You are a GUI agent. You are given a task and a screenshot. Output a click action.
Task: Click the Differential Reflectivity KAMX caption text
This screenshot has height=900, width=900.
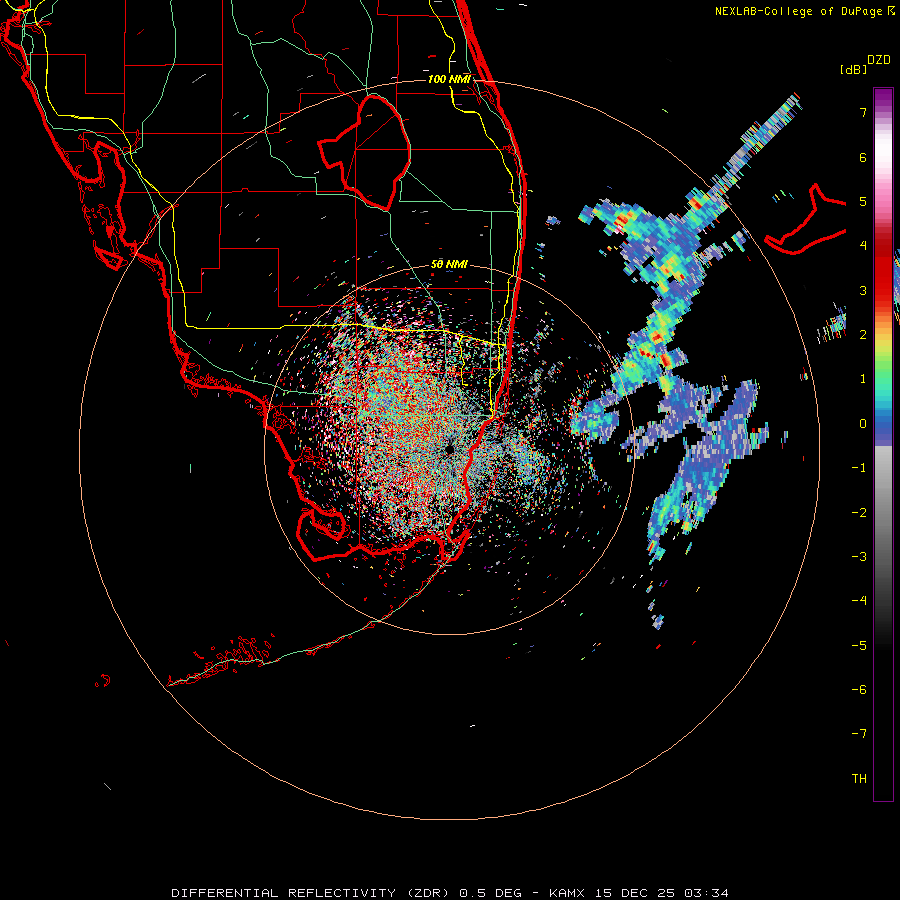click(x=450, y=893)
